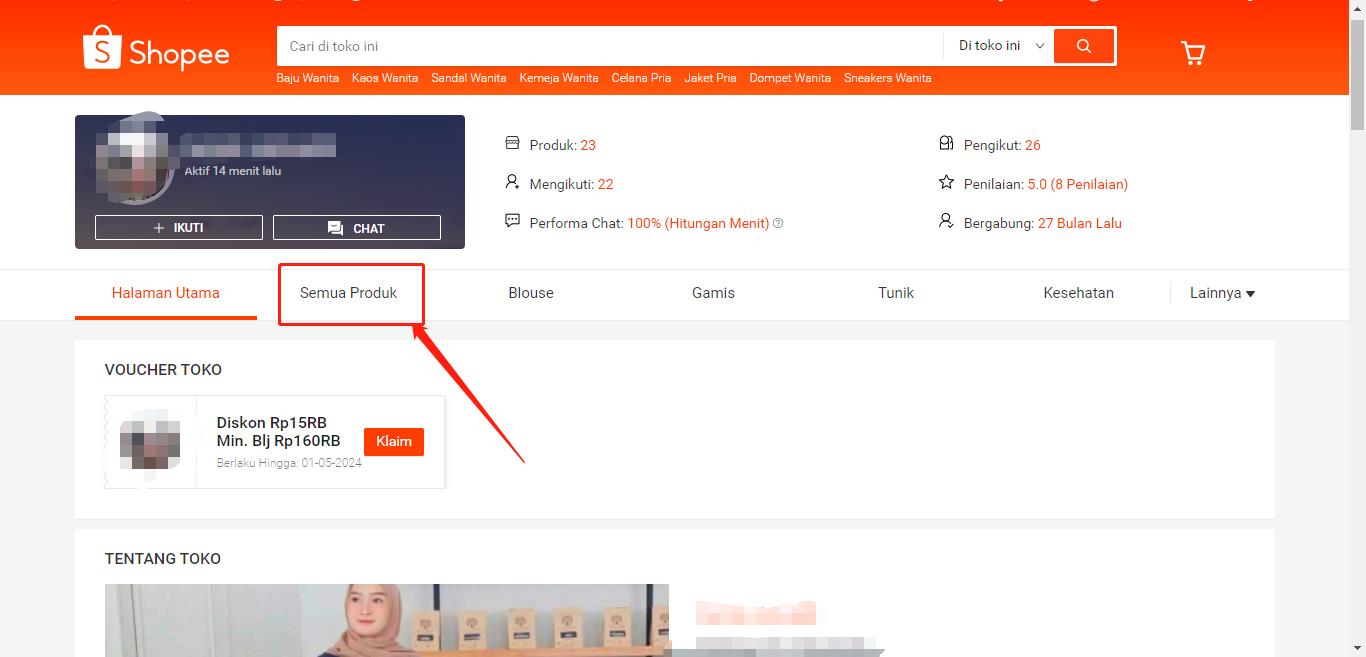Click the help icon next to Performa Chat
The width and height of the screenshot is (1366, 657).
tap(778, 223)
